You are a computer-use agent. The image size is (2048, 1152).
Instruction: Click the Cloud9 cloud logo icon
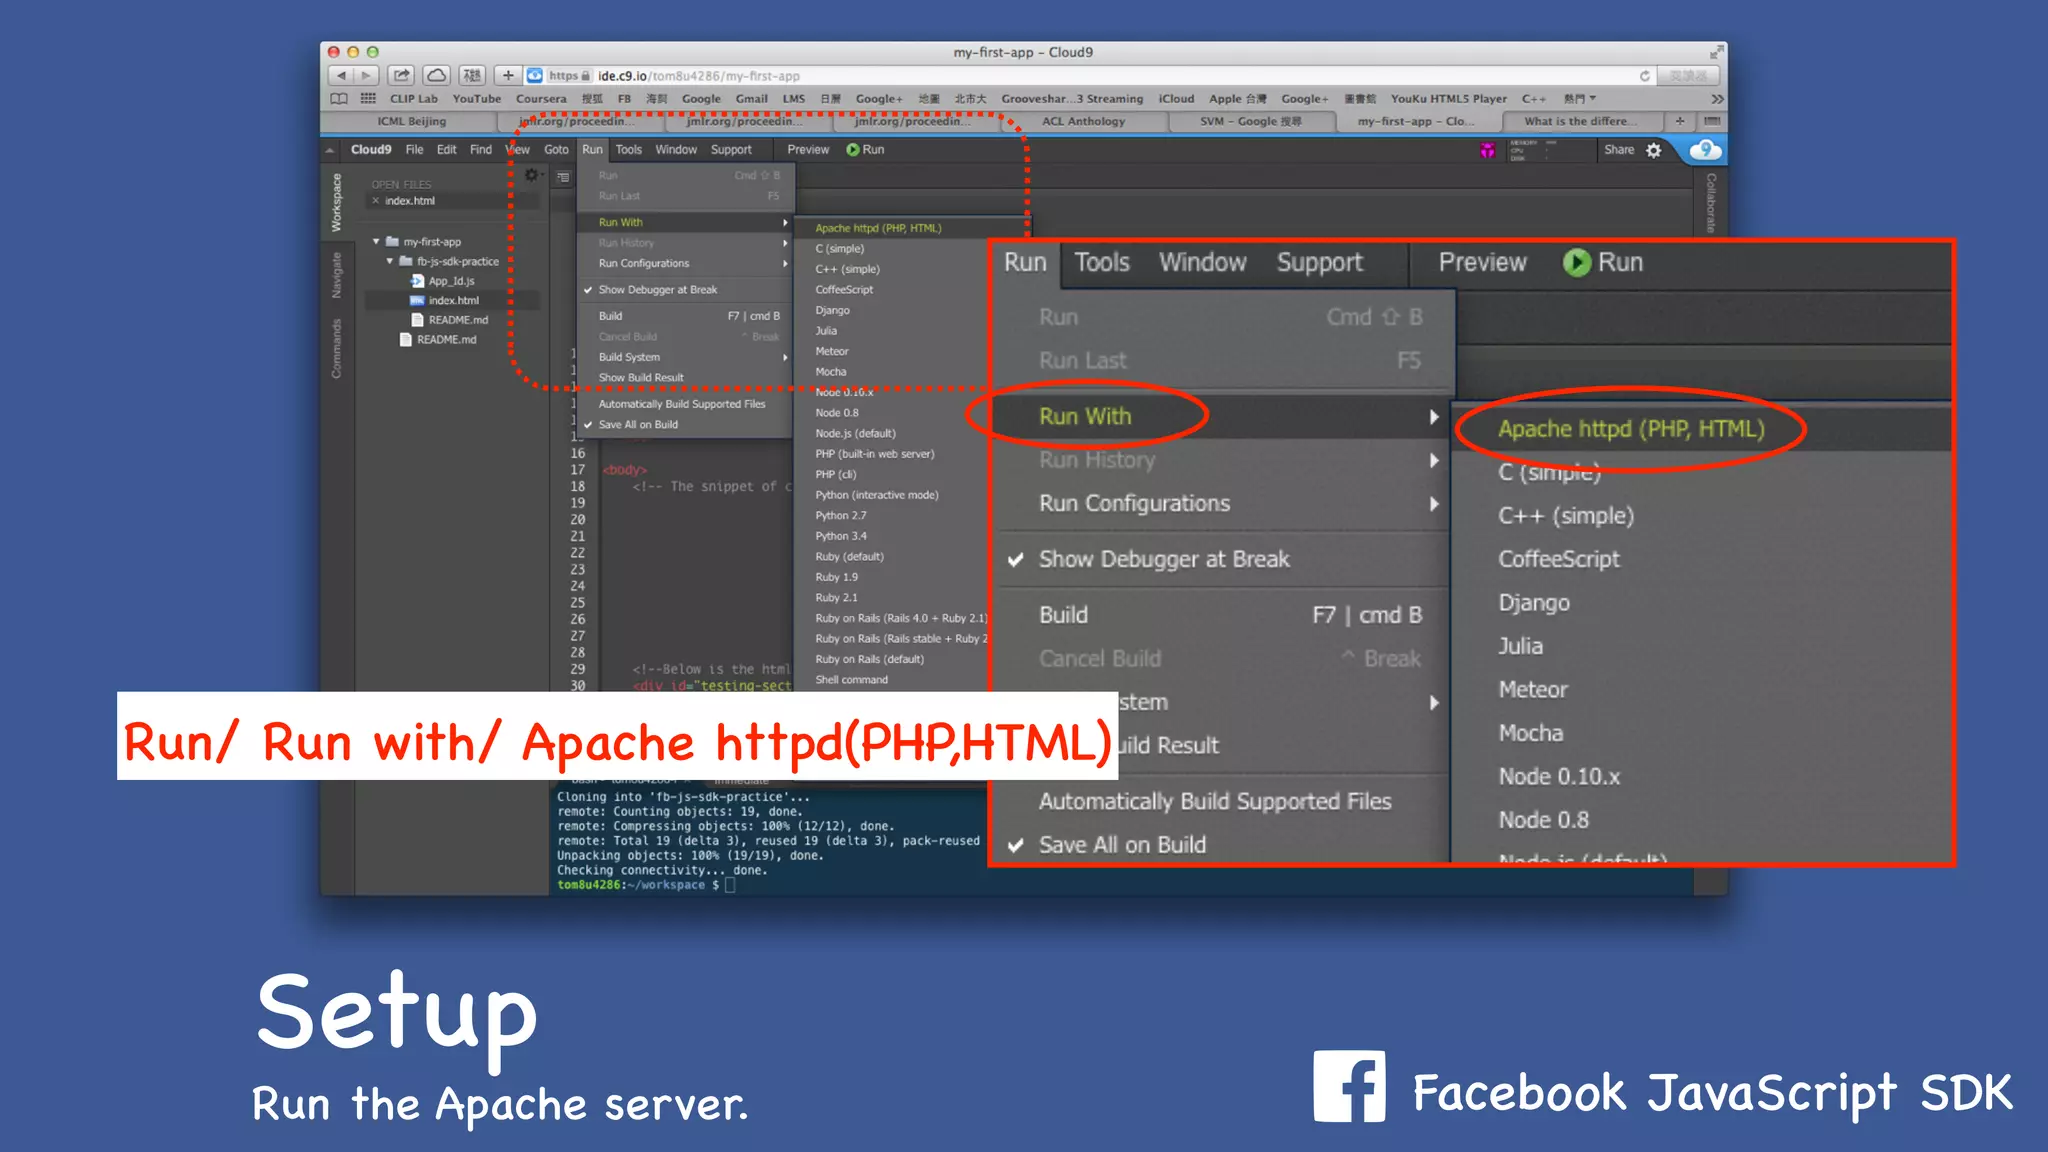1705,150
